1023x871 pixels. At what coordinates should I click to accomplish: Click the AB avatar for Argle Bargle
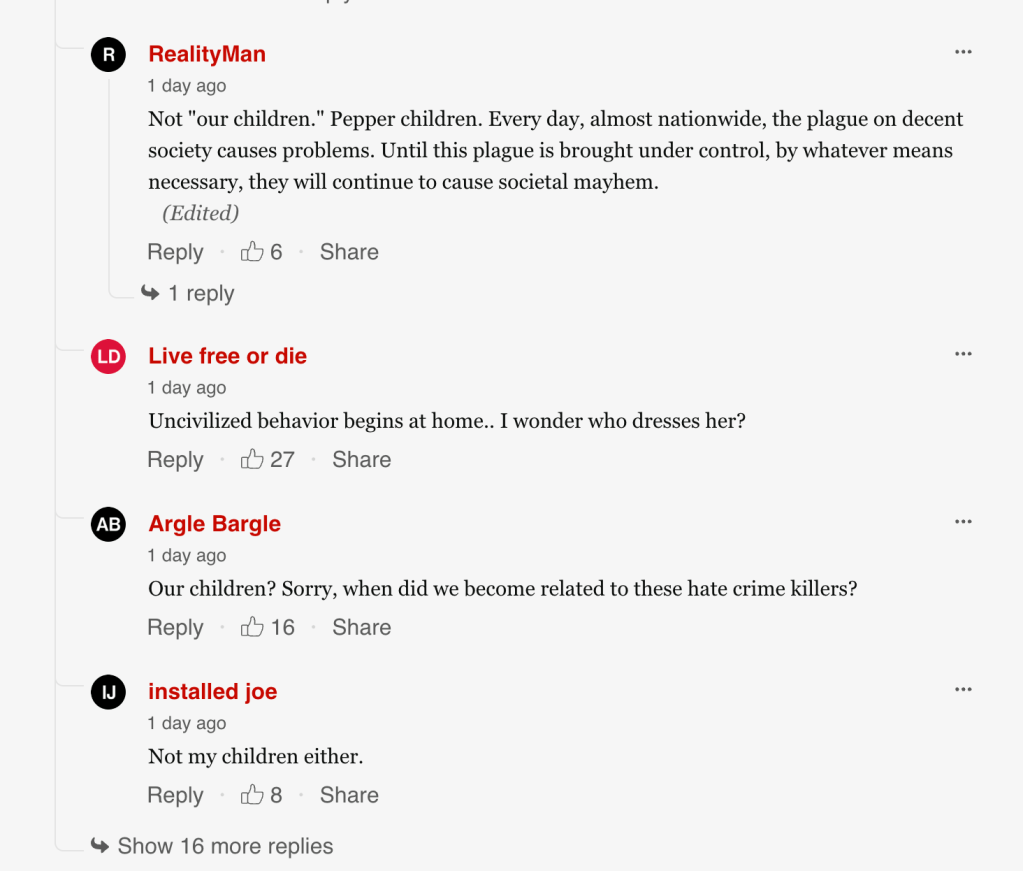[x=108, y=524]
